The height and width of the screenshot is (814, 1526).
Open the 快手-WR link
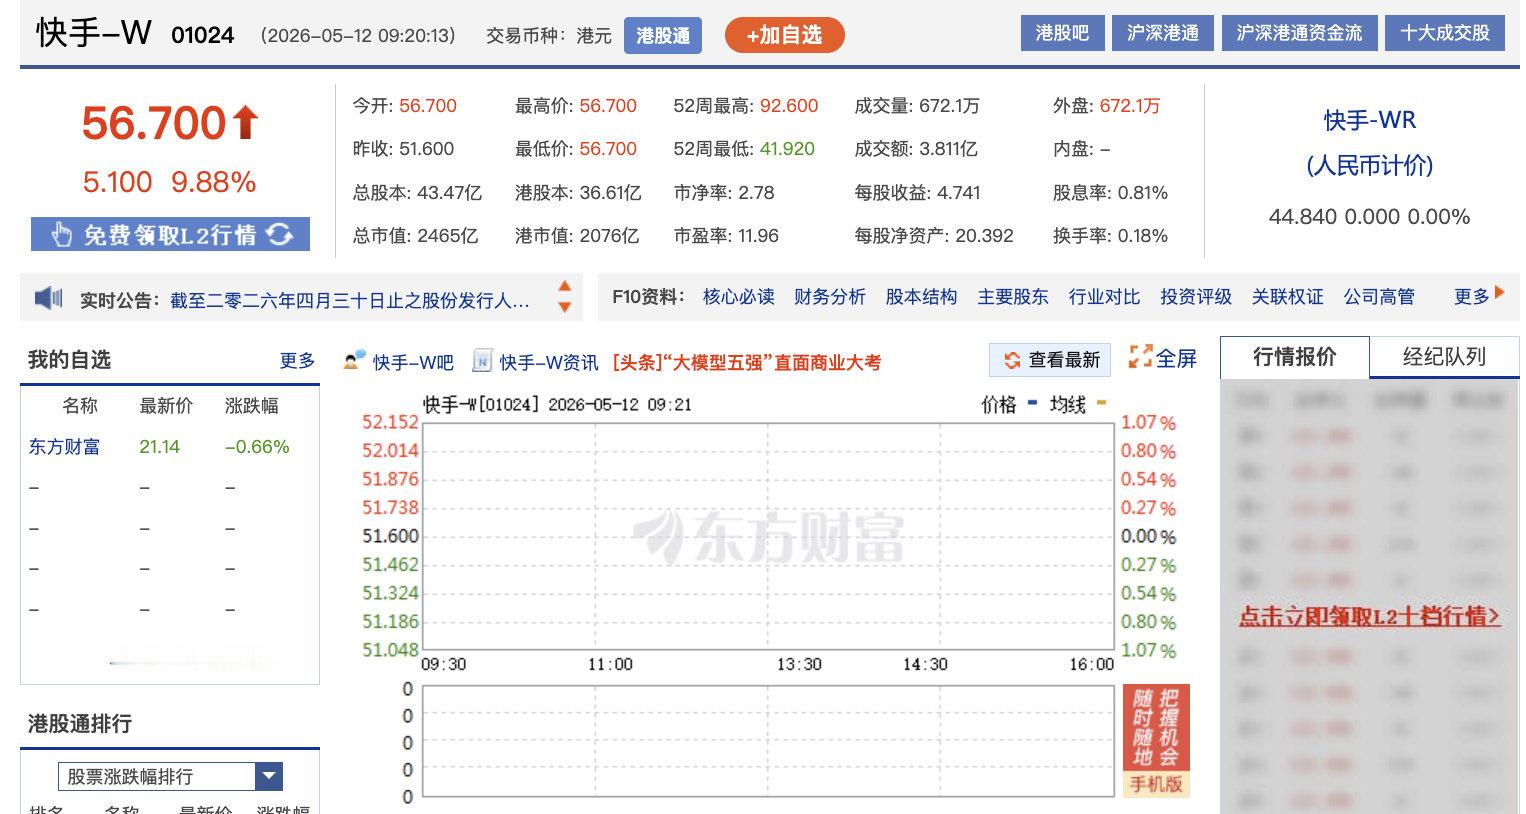coord(1370,120)
